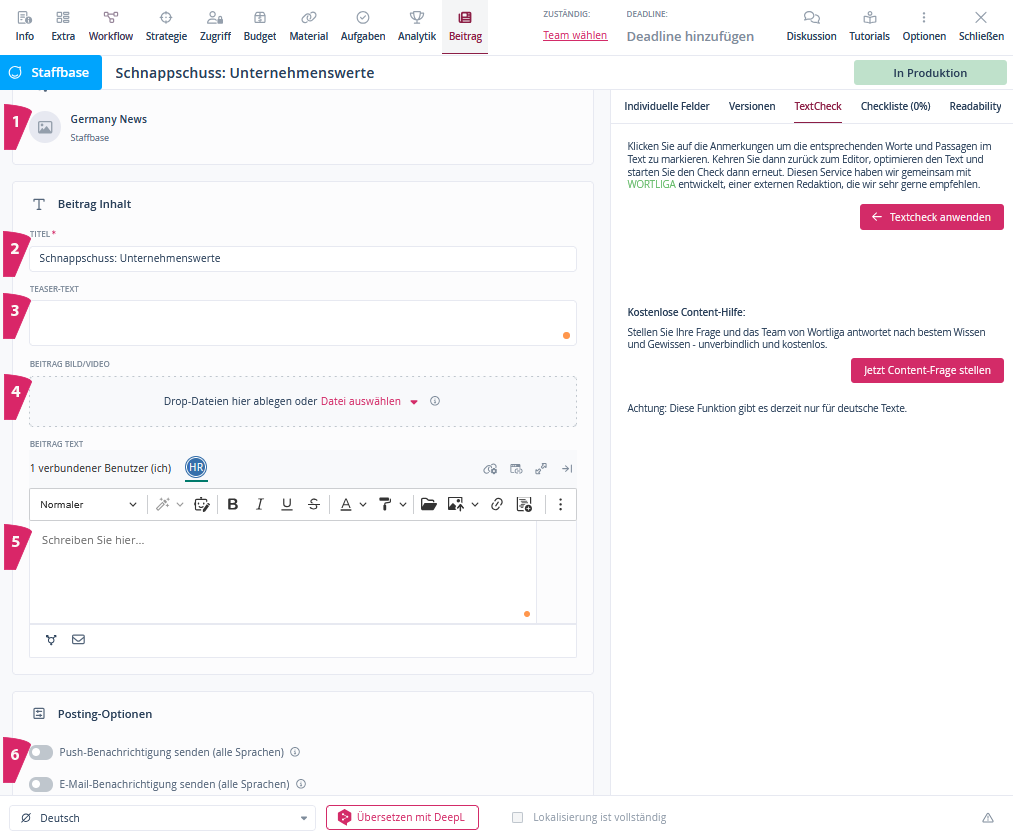Click Textcheck anwenden button
The image size is (1013, 833).
[931, 217]
